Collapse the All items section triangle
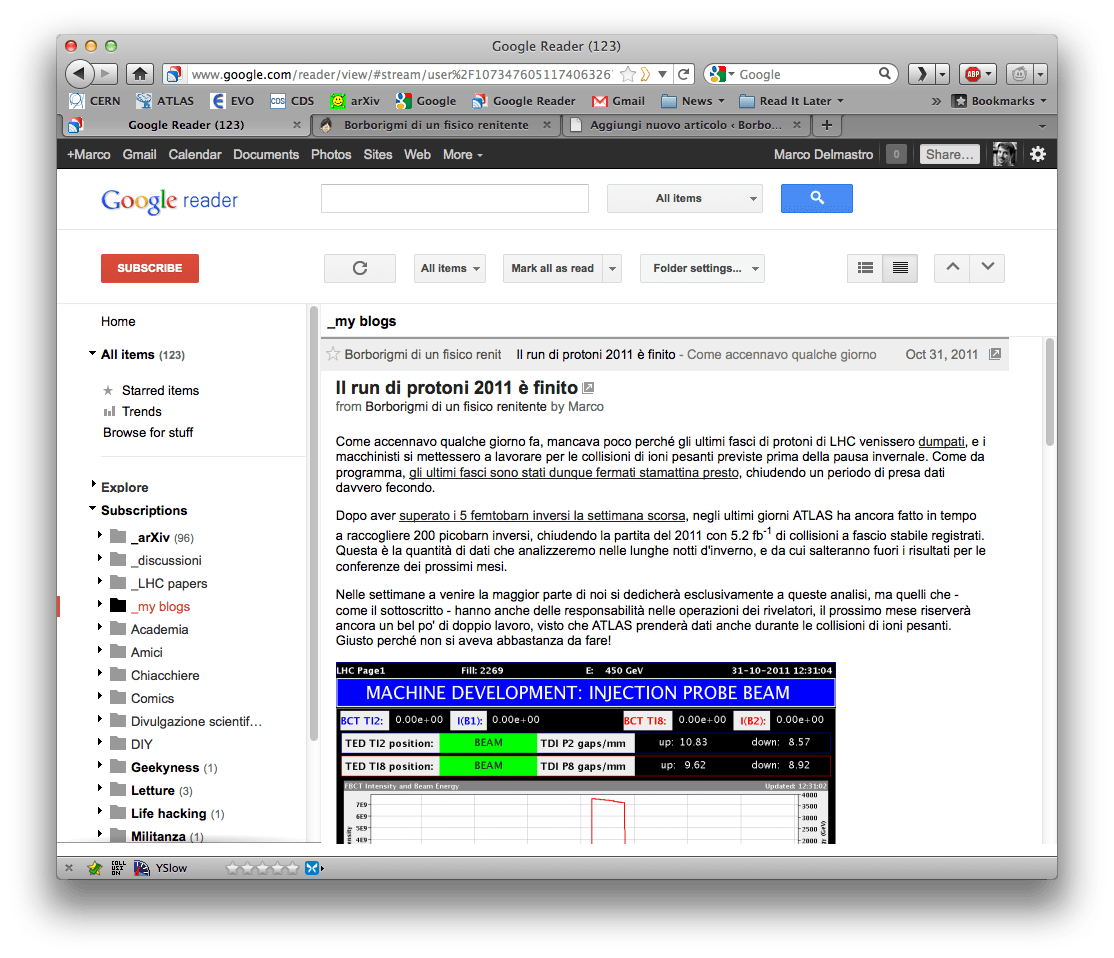 92,353
